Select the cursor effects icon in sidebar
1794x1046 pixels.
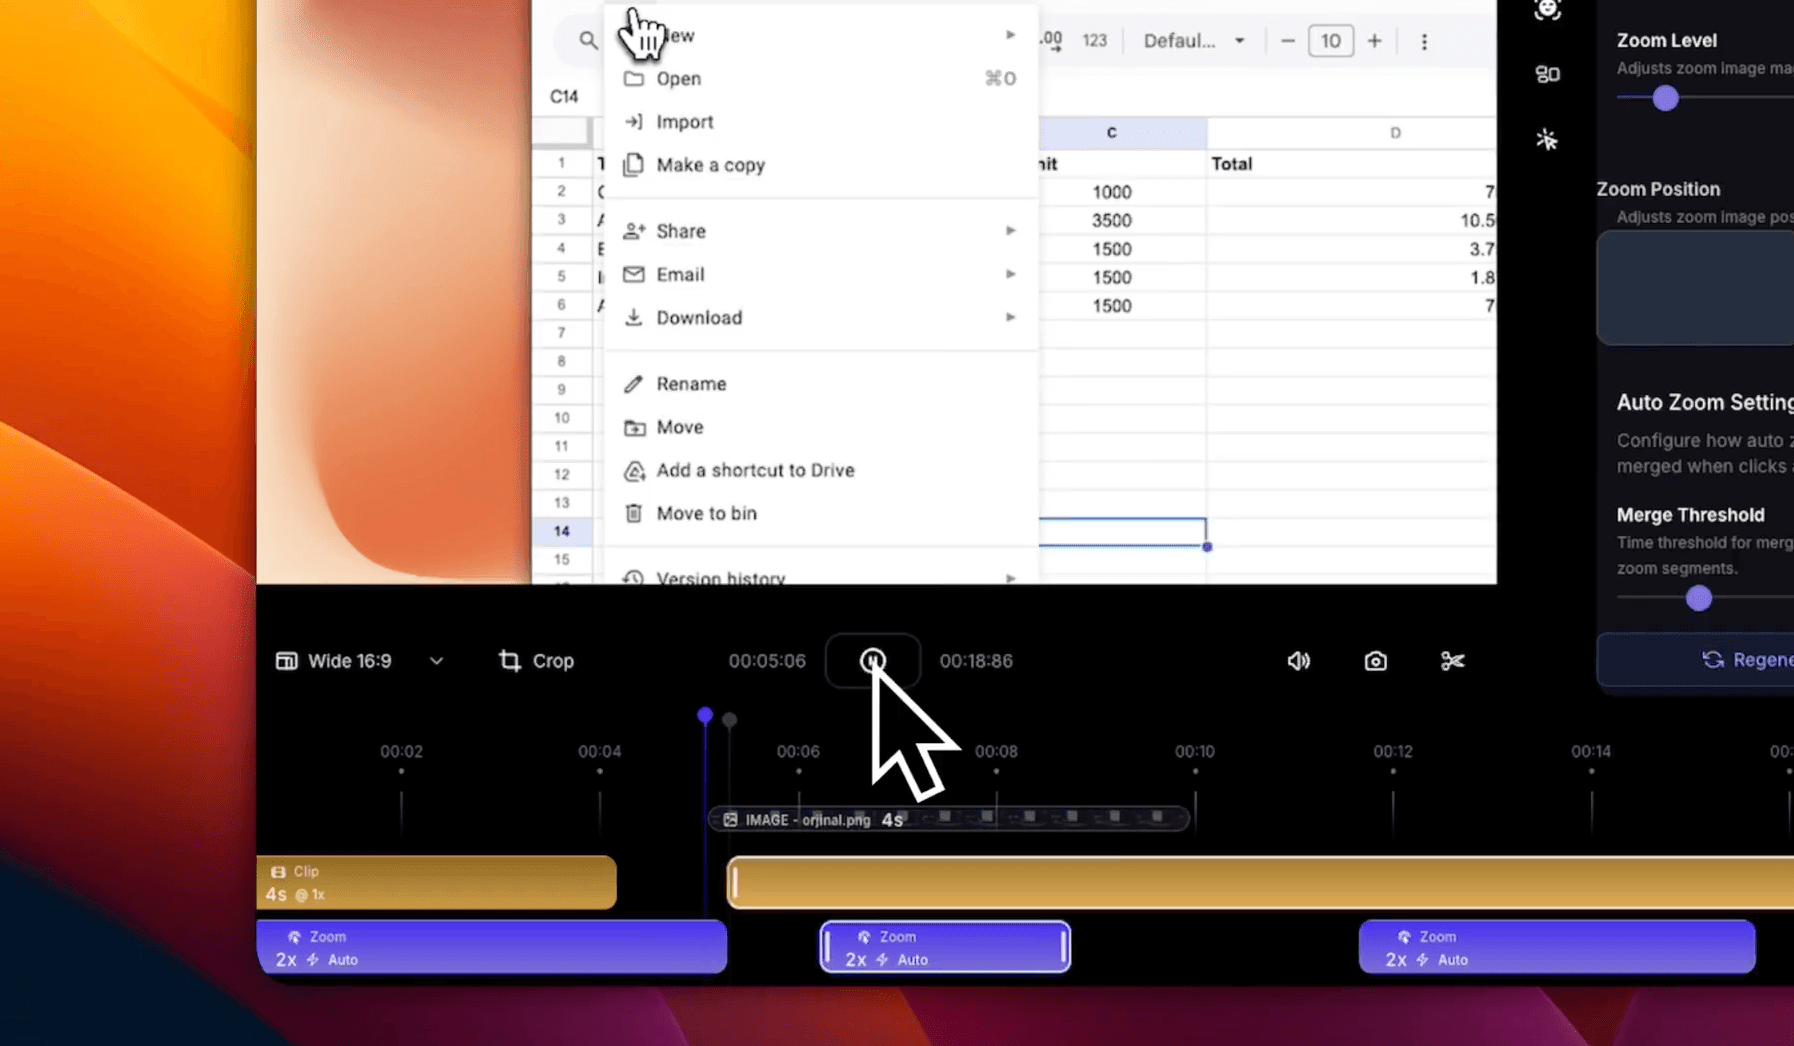(1549, 139)
